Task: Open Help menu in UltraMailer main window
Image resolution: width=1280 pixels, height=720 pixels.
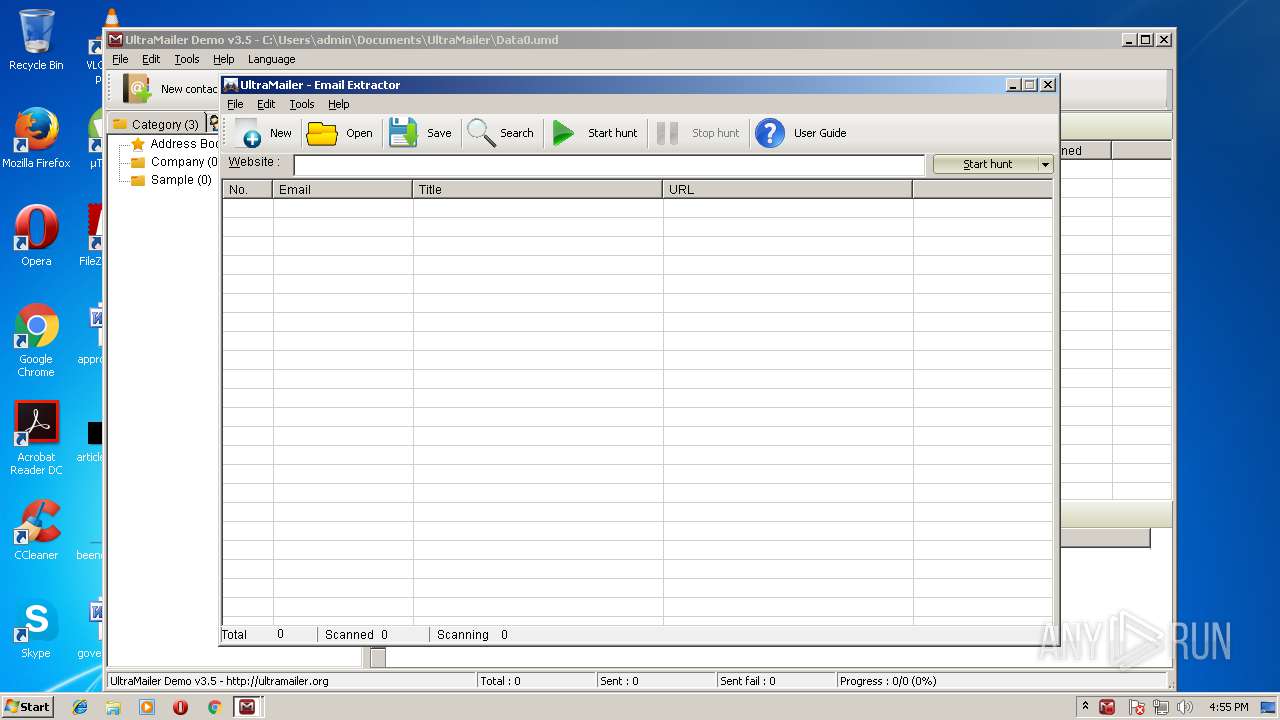Action: pos(223,59)
